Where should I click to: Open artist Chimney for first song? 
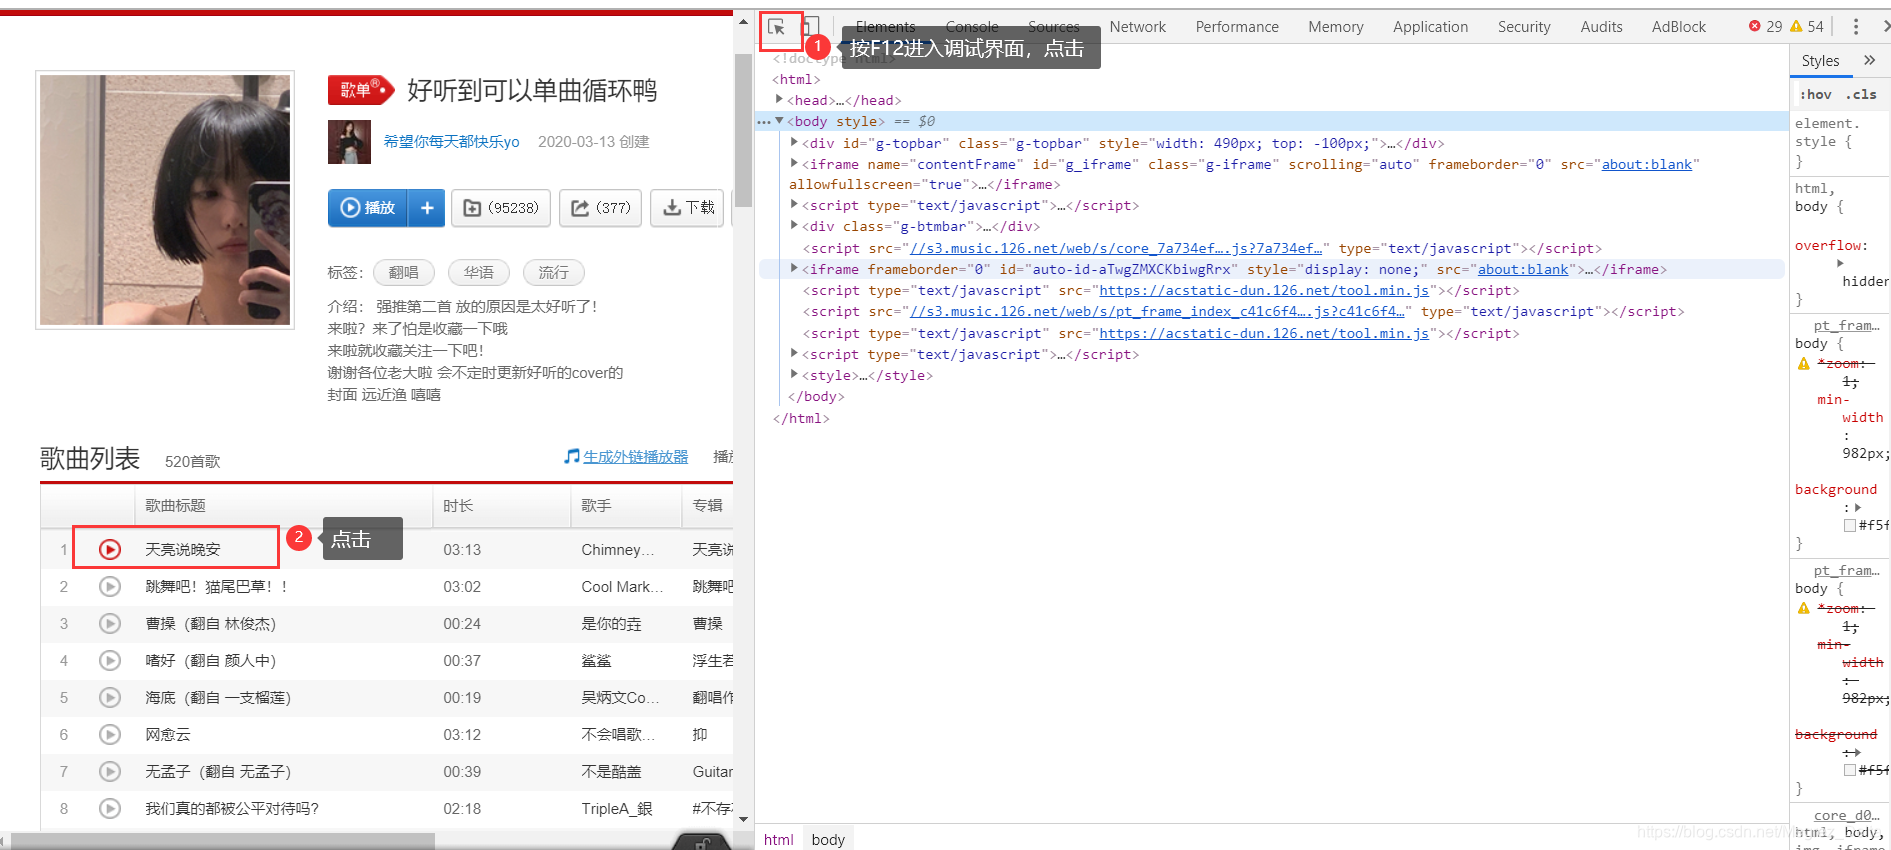(617, 549)
